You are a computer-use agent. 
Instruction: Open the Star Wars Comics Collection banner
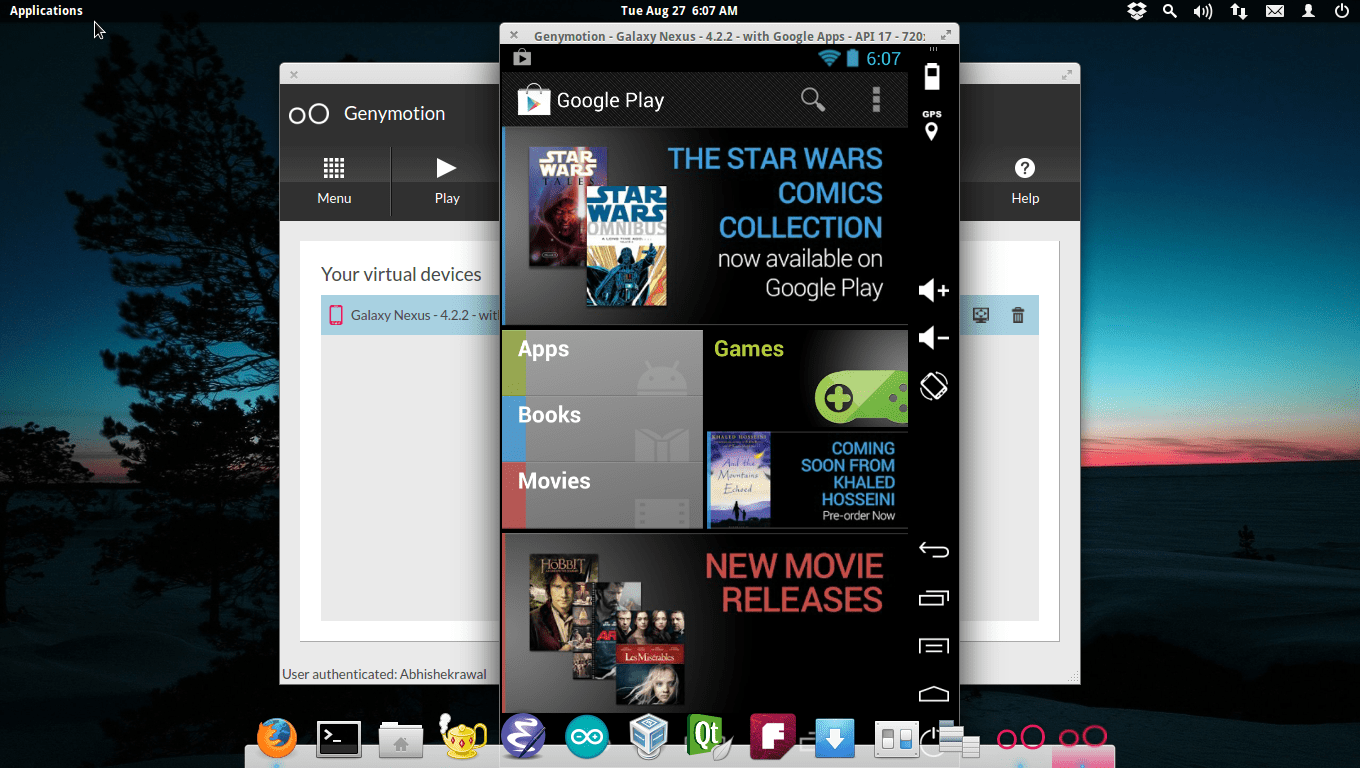(x=705, y=225)
